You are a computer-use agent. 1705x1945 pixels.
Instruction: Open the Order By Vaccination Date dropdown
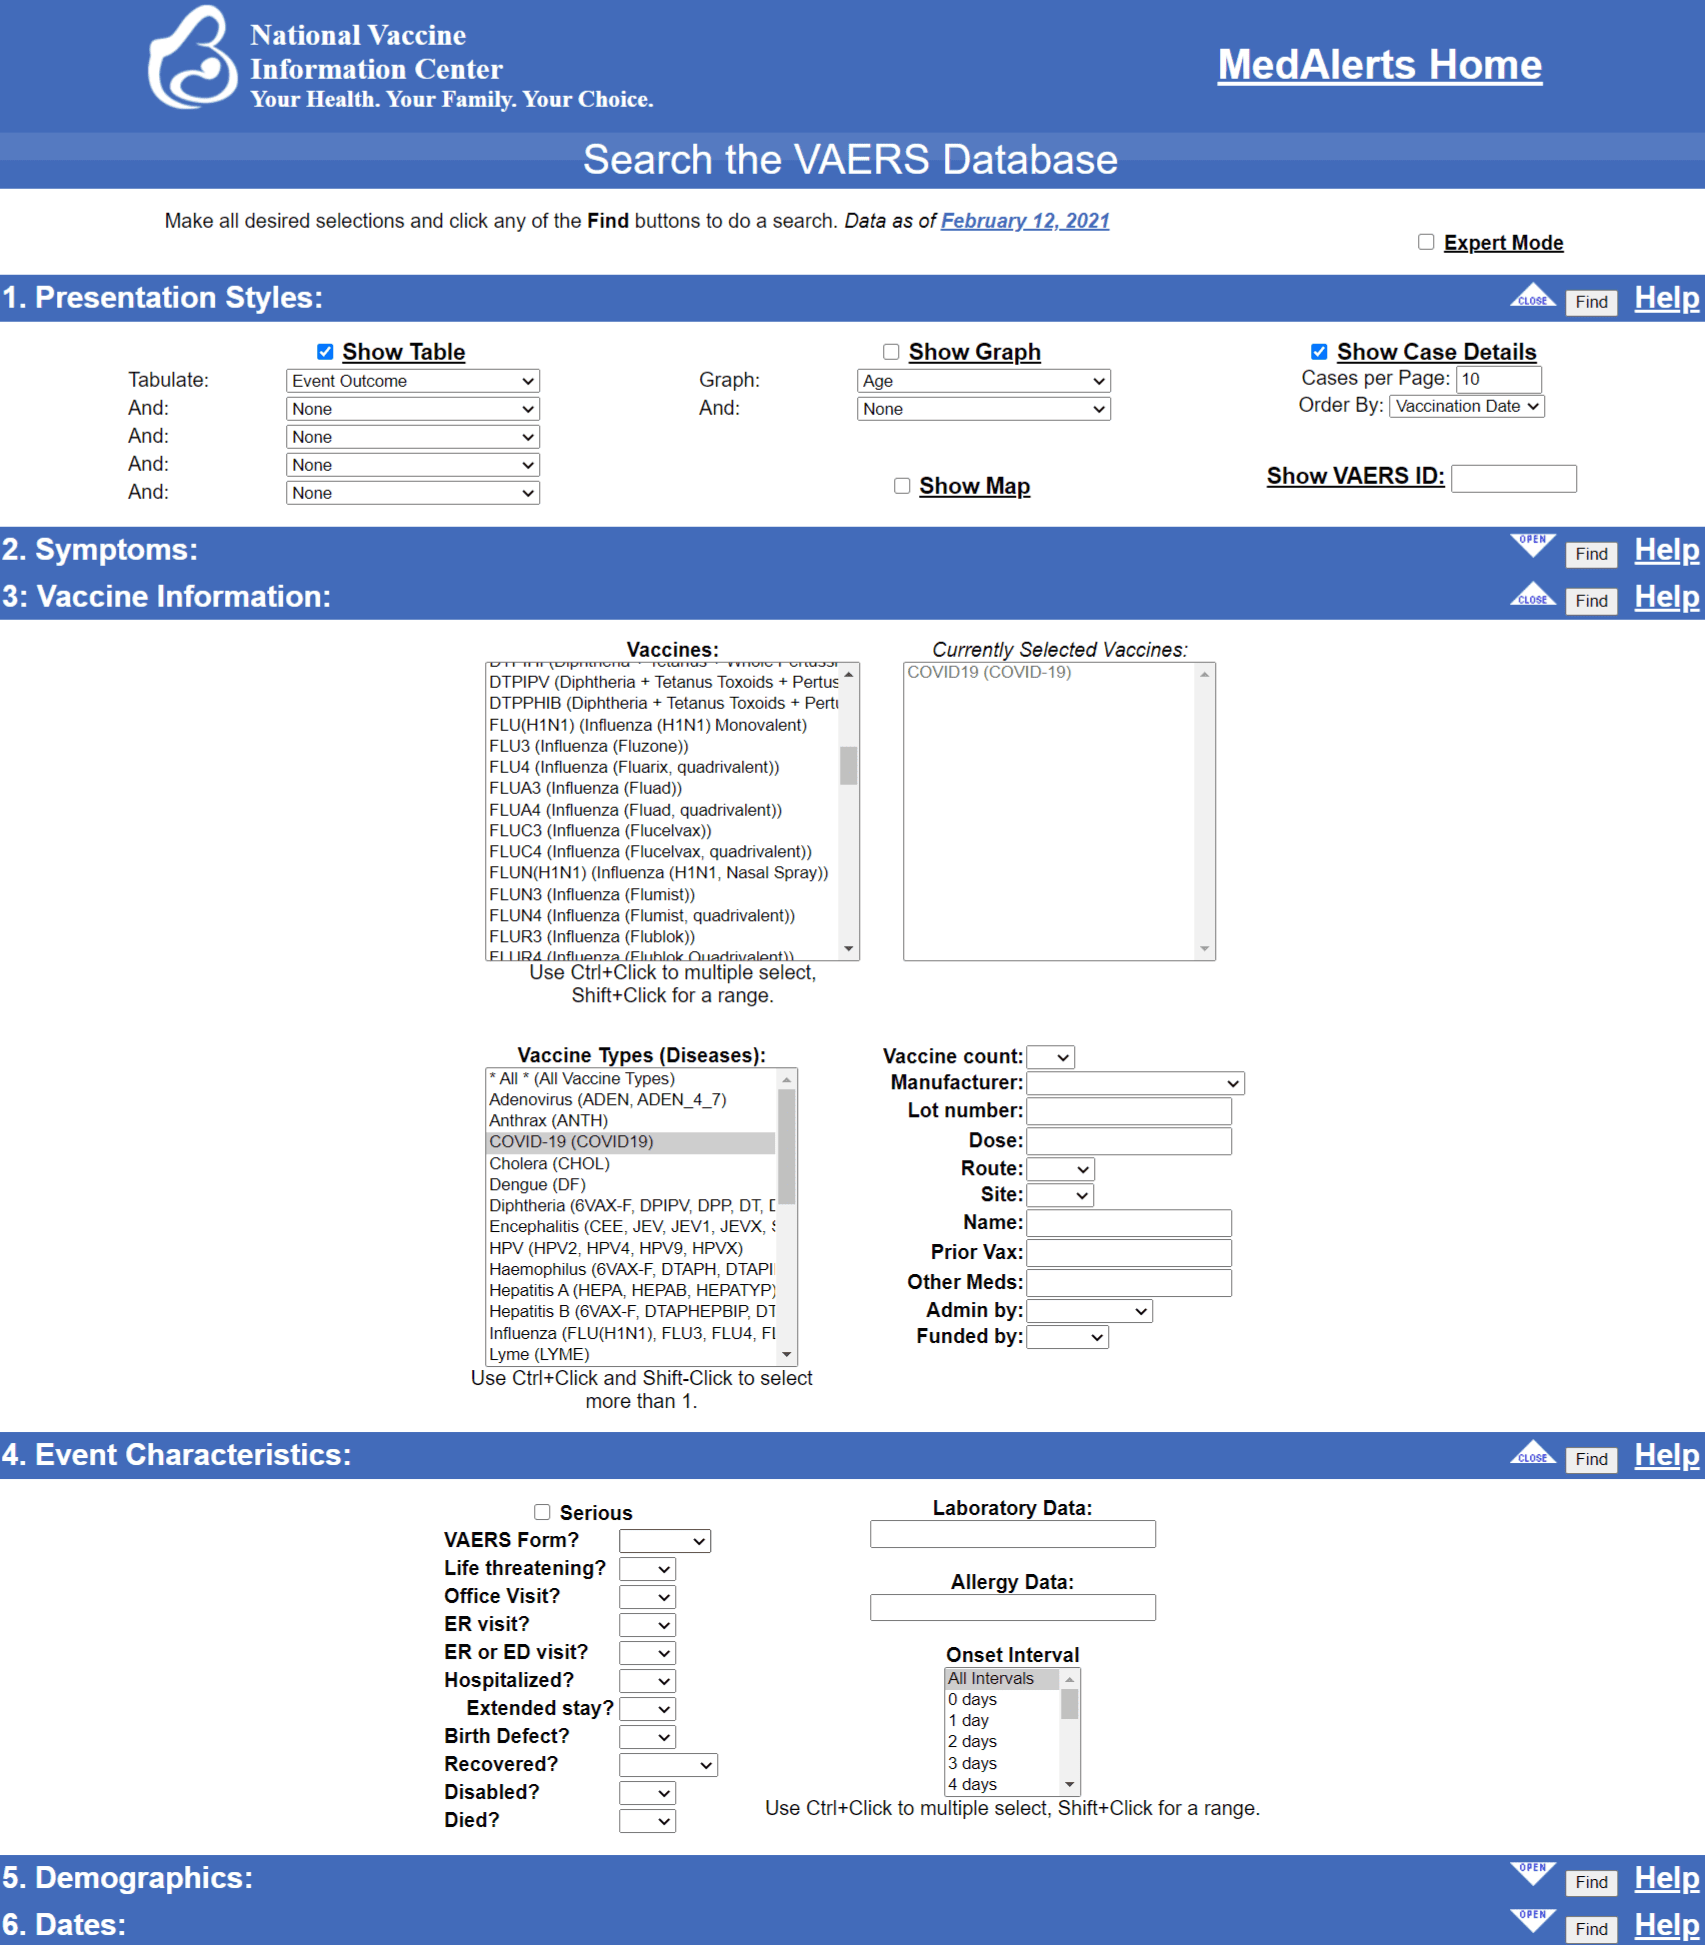pyautogui.click(x=1466, y=406)
